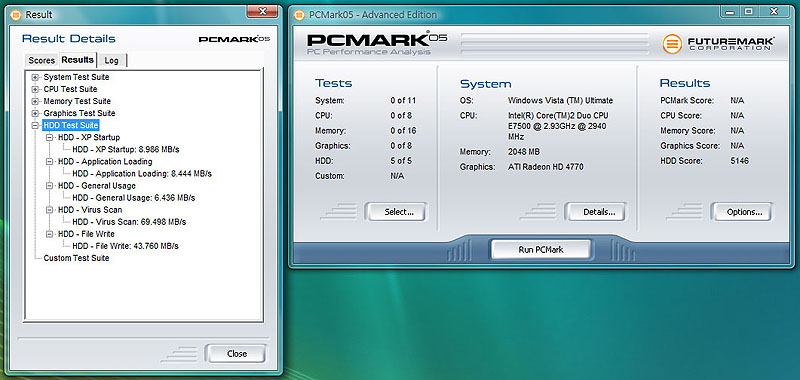The image size is (800, 380).
Task: Collapse the HDD - General Usage node
Action: 49,186
